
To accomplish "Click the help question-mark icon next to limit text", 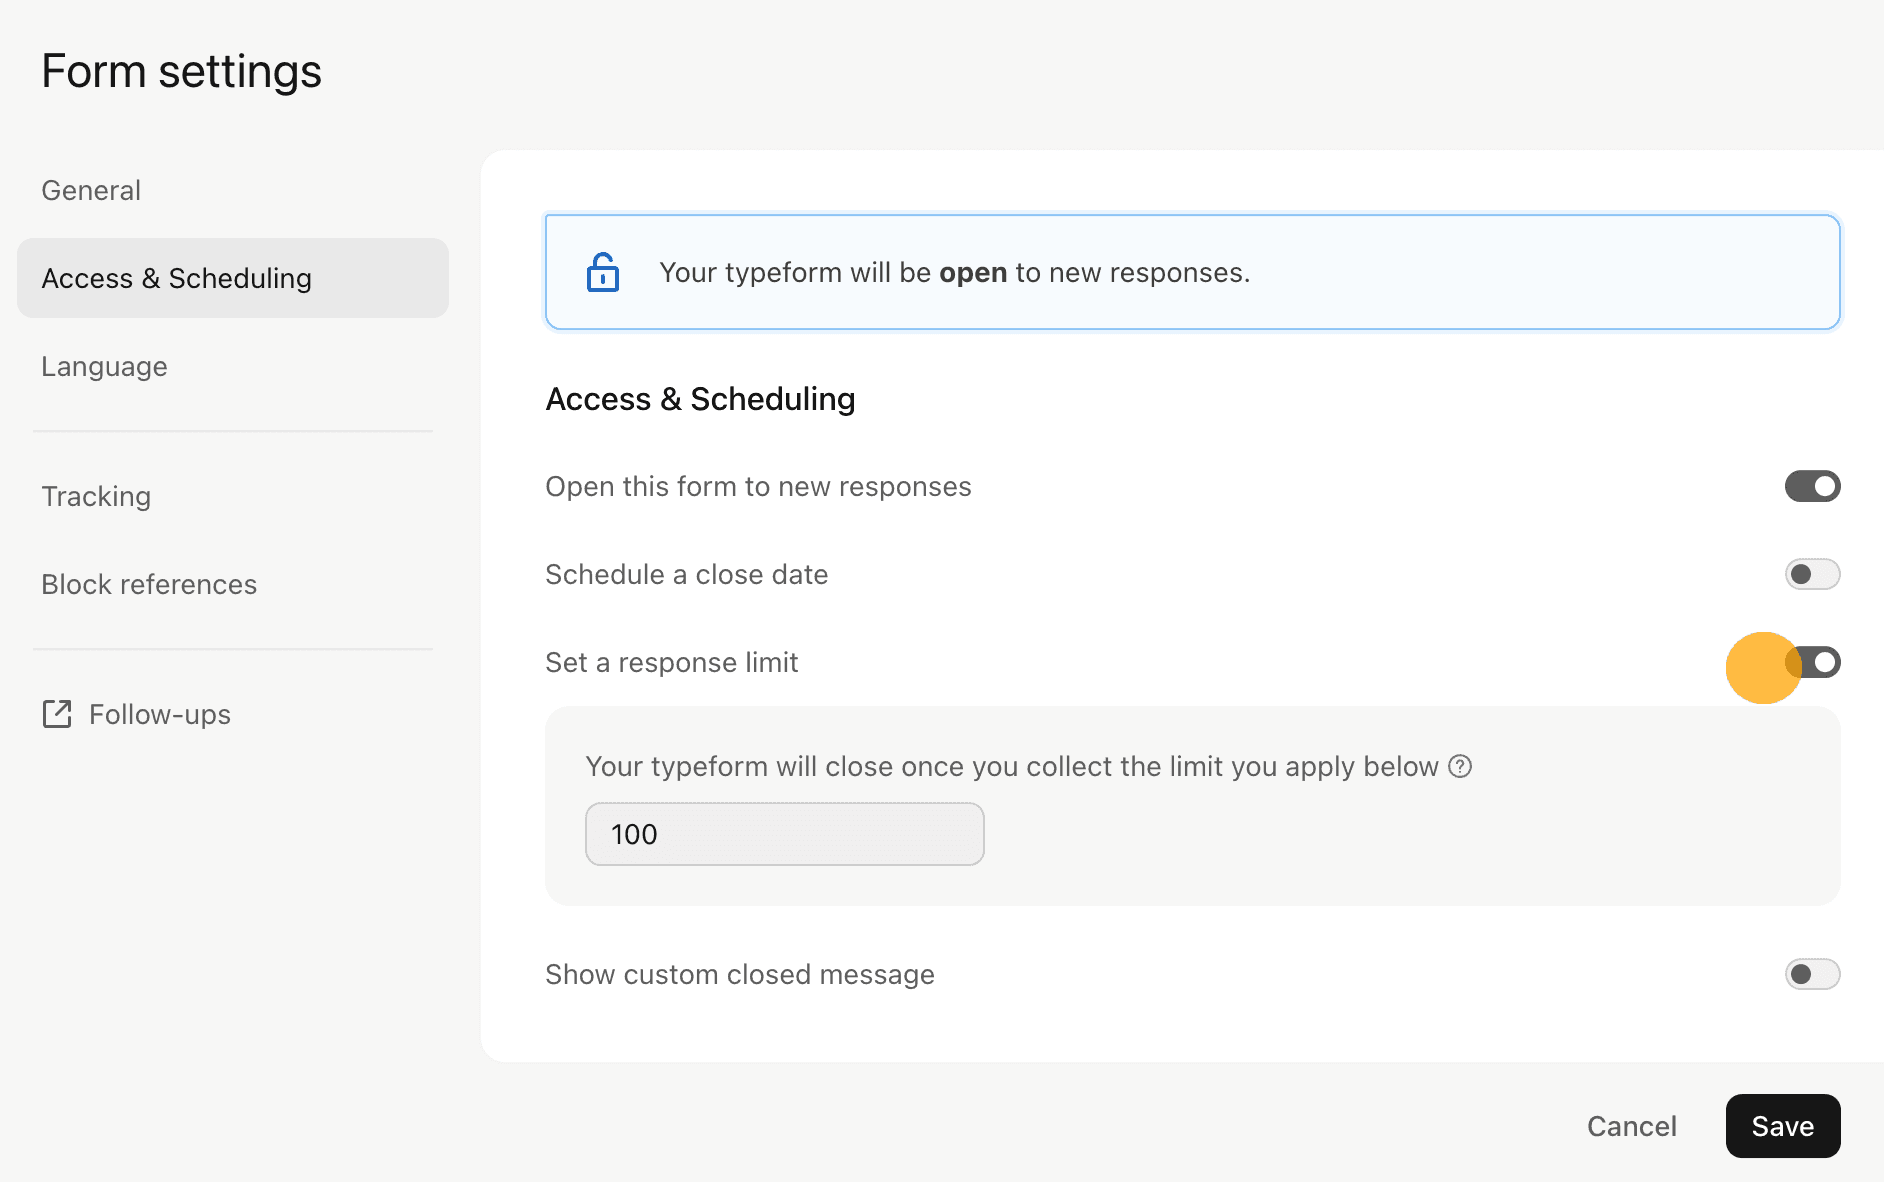I will [1461, 766].
